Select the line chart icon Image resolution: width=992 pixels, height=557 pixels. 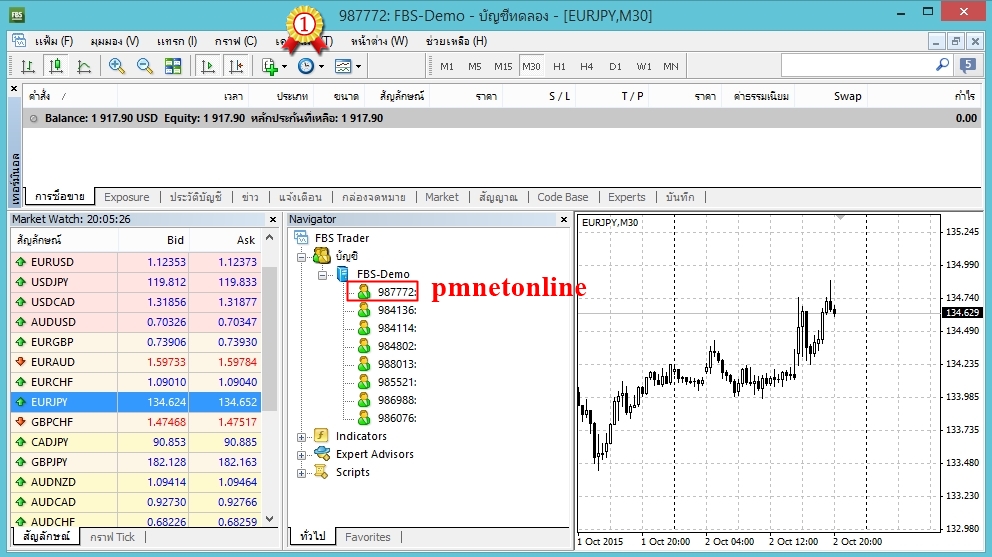click(x=84, y=66)
